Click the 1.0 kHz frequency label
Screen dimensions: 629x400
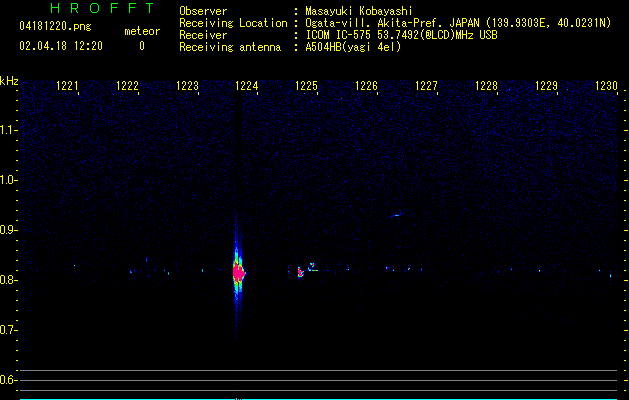tap(9, 180)
